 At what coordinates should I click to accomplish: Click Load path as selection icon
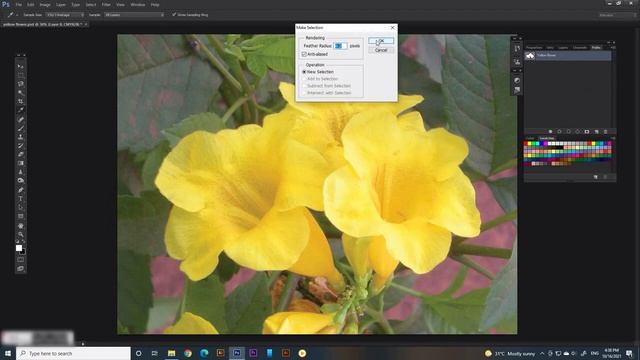568,131
